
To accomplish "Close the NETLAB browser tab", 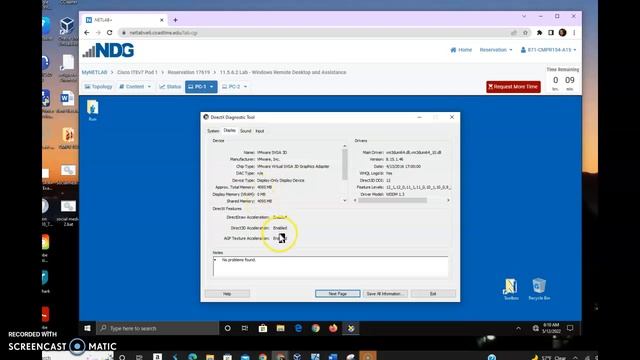I will (x=162, y=20).
